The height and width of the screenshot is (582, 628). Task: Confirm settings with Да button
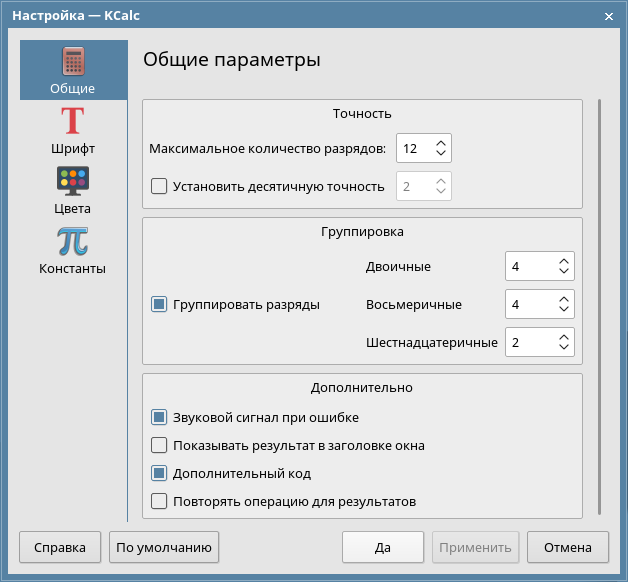pyautogui.click(x=383, y=548)
